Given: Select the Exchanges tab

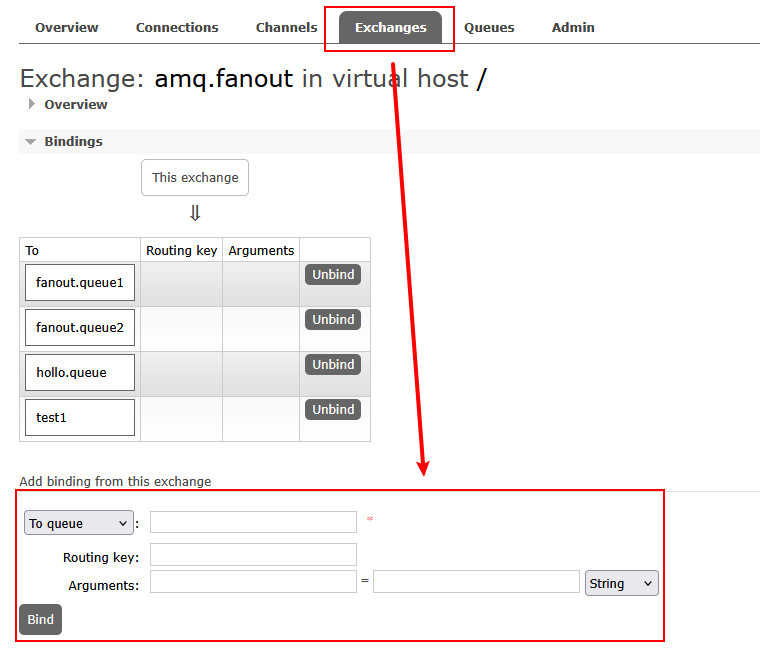Looking at the screenshot, I should pos(390,27).
